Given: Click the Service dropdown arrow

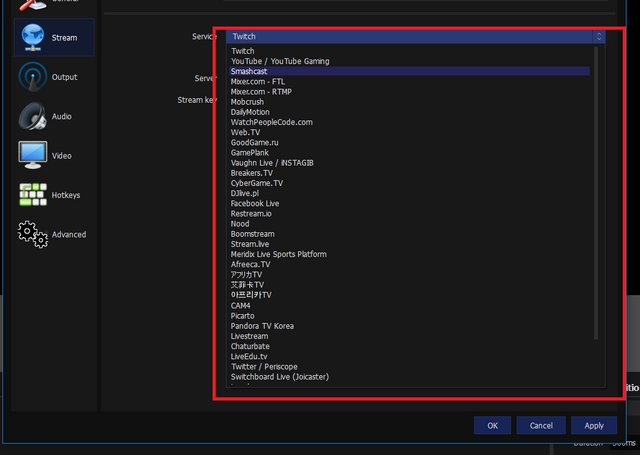Looking at the screenshot, I should [599, 36].
